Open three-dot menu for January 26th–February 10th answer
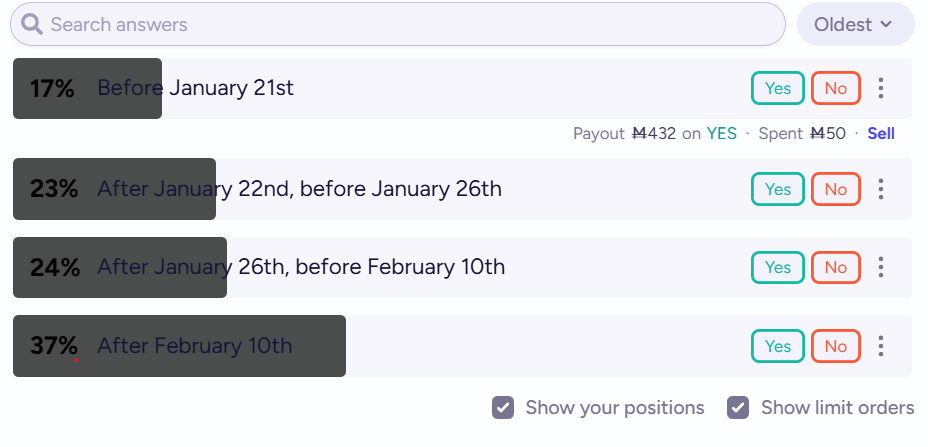This screenshot has height=447, width=928. (881, 267)
